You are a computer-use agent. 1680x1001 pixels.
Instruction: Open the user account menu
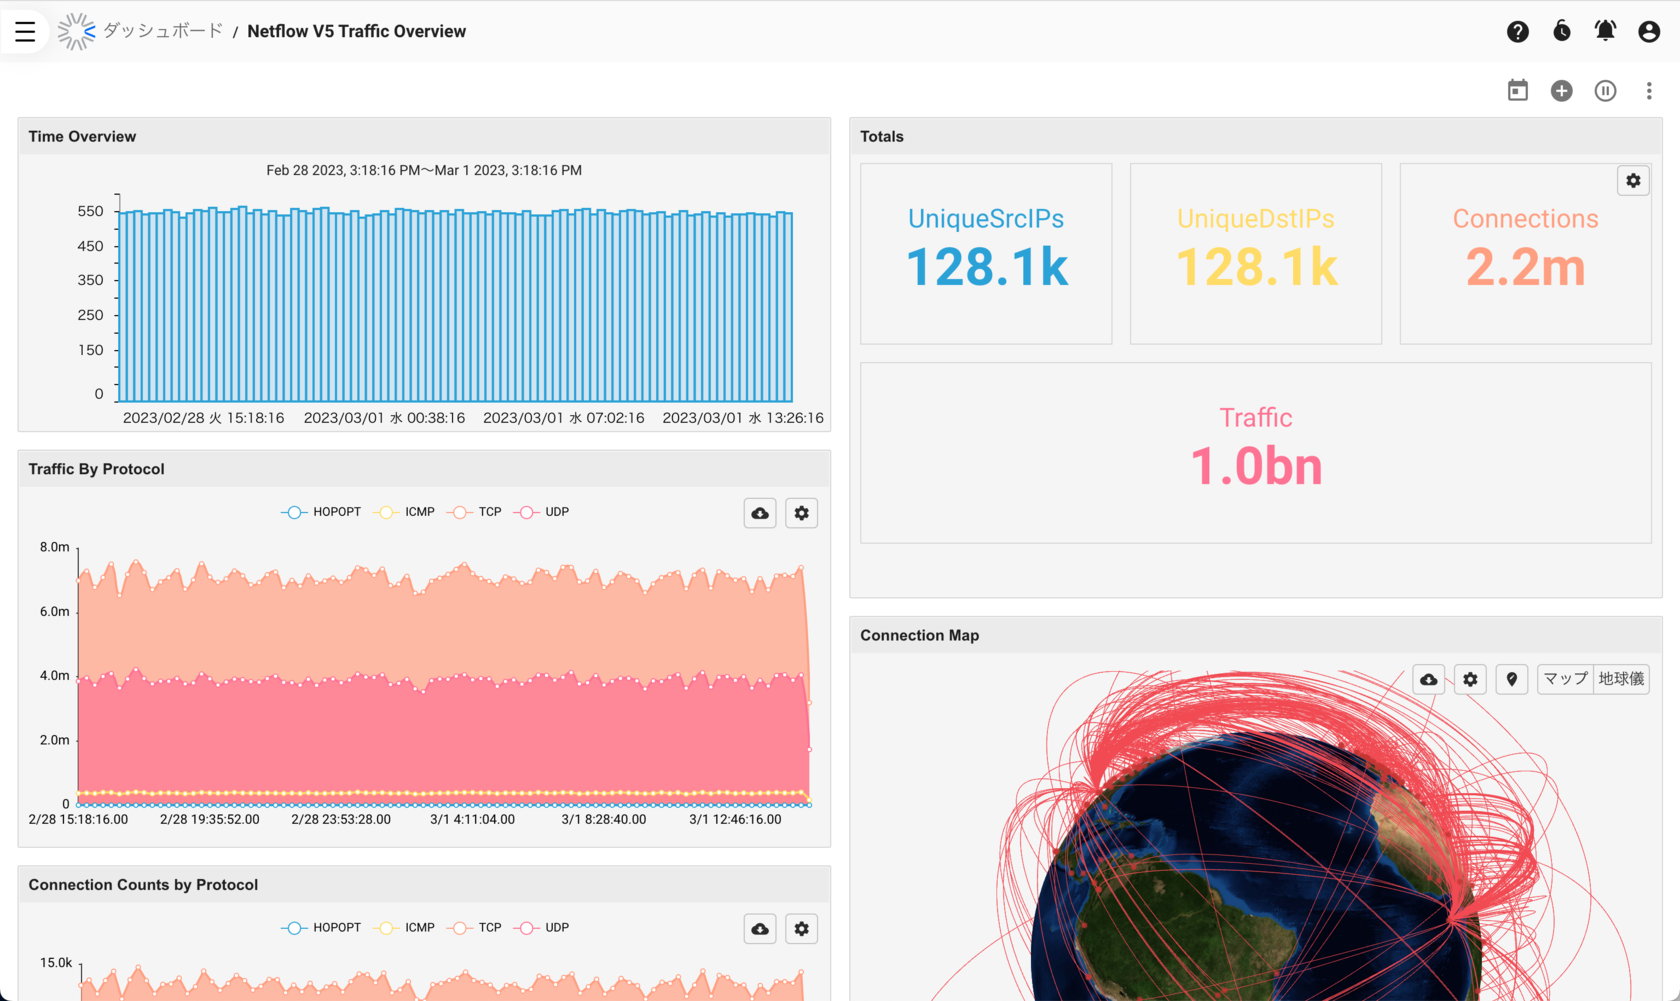[x=1649, y=31]
